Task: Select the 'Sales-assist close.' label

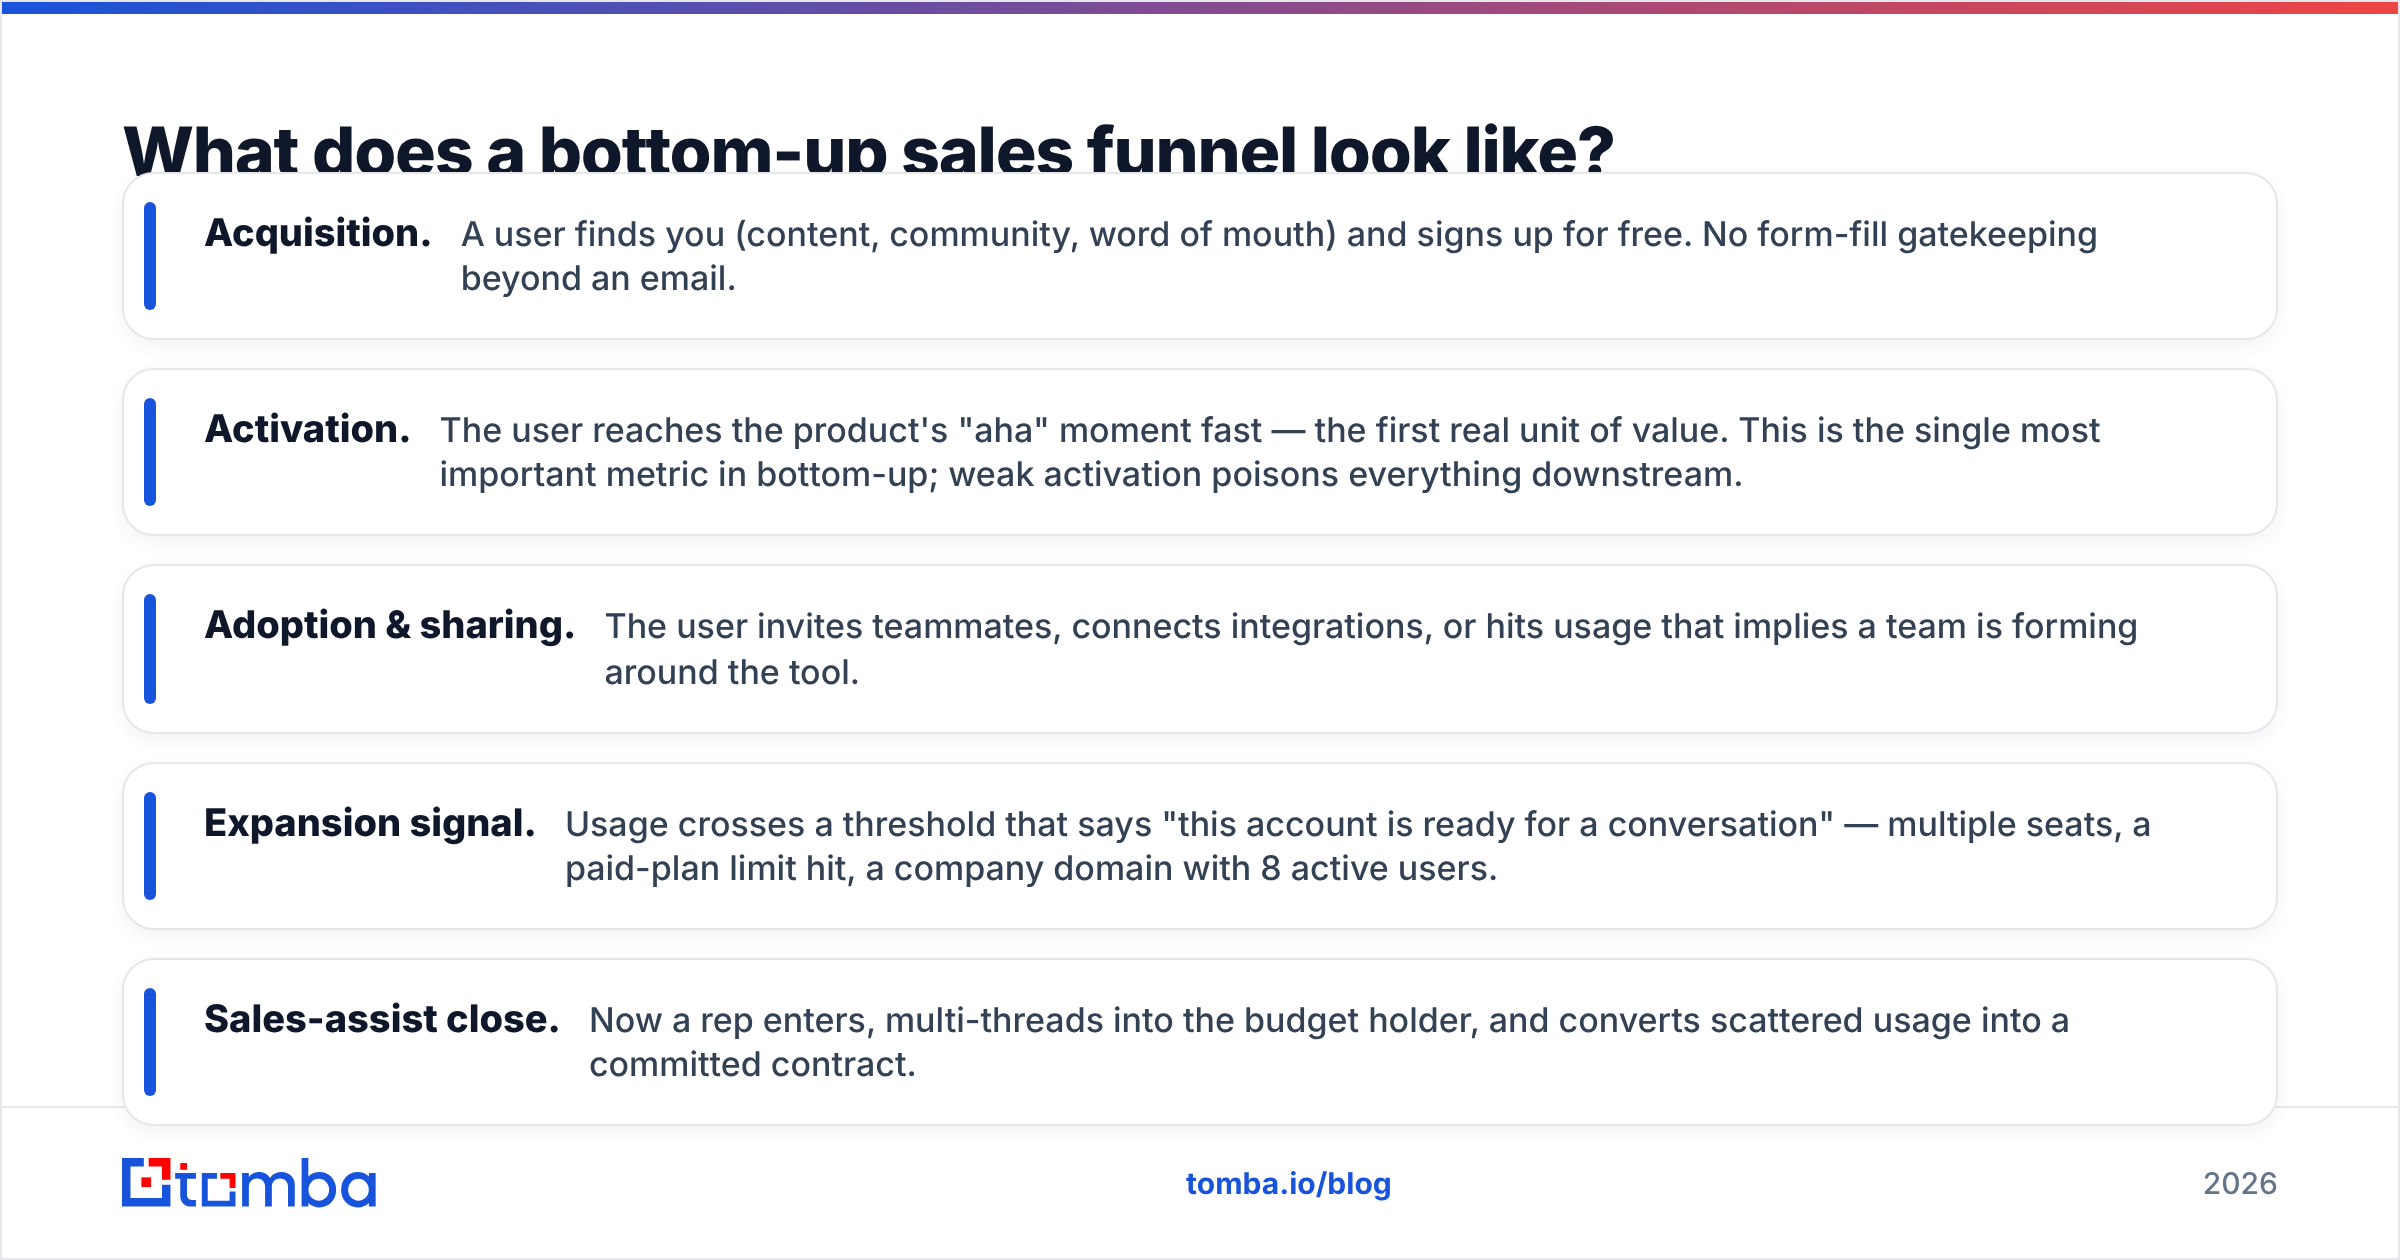Action: pos(382,1019)
